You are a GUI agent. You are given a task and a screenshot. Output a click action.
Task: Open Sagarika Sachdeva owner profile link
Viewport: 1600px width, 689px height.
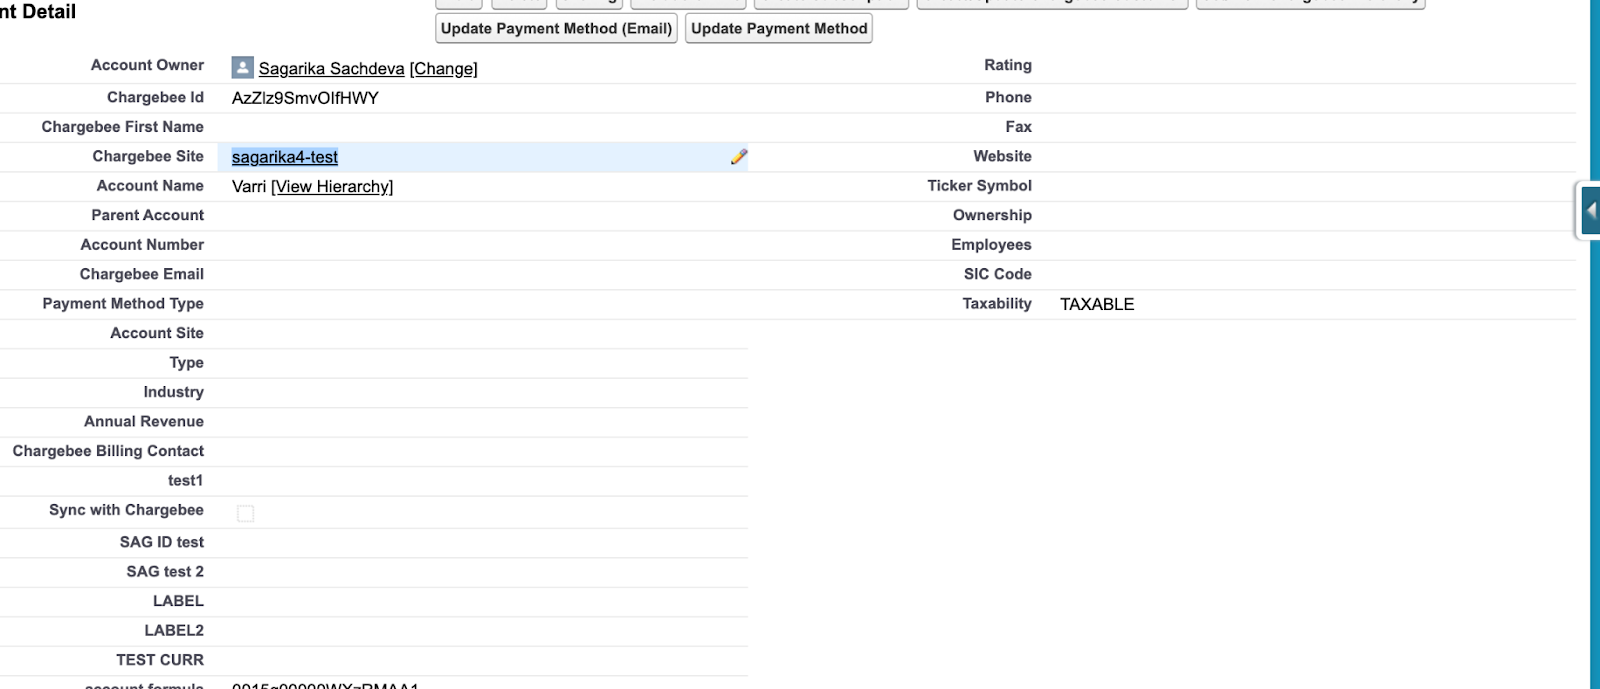click(331, 69)
